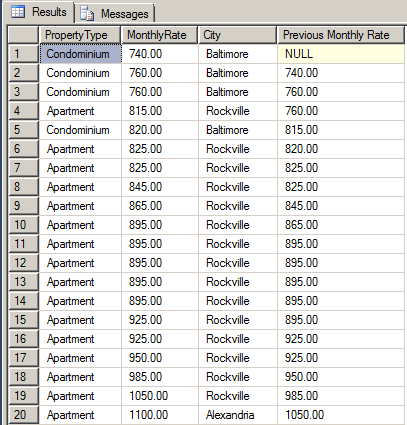Image resolution: width=407 pixels, height=425 pixels.
Task: Click Previous Monthly Rate 1050.00 in row 20
Action: coord(341,415)
